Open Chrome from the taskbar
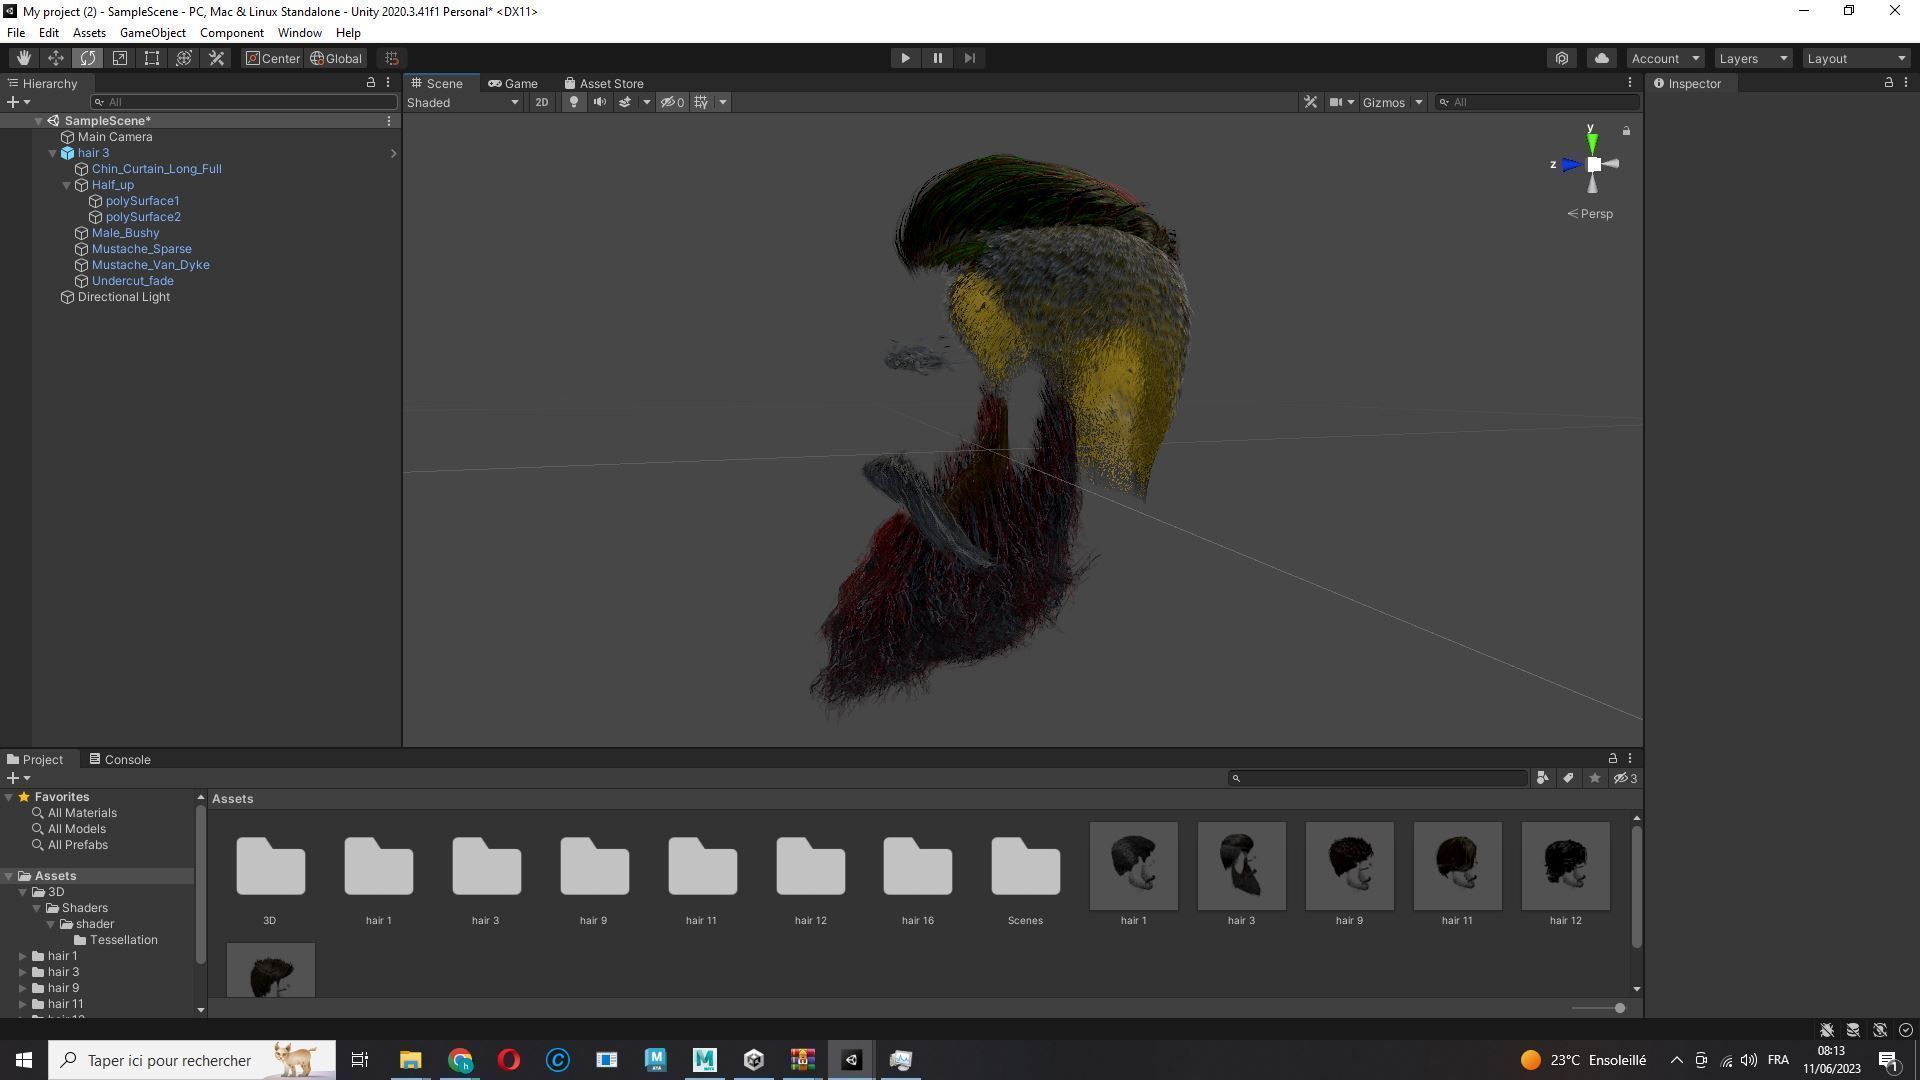The width and height of the screenshot is (1920, 1080). pos(460,1060)
